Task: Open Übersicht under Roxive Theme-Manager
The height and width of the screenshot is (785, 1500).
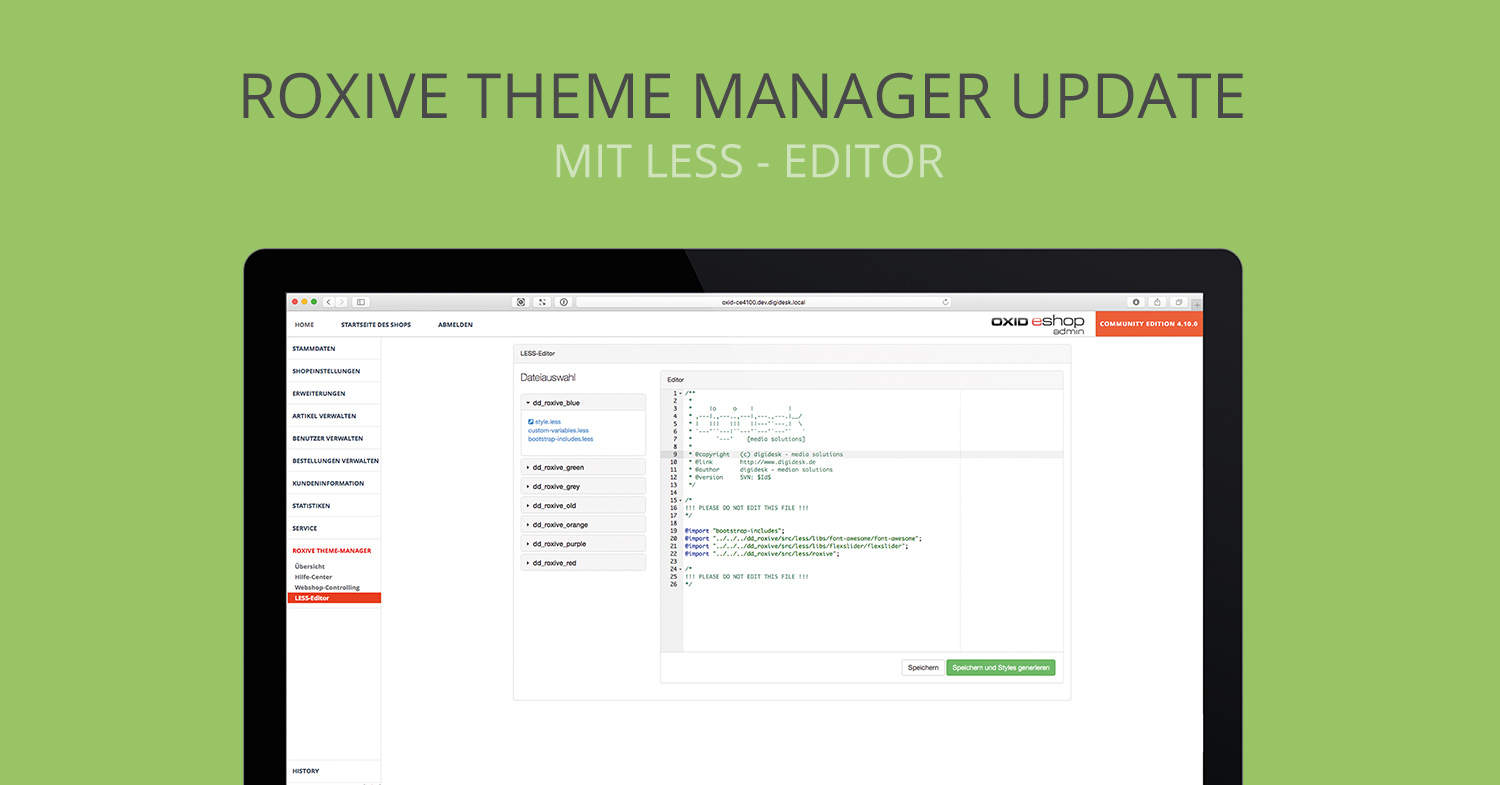Action: (310, 566)
